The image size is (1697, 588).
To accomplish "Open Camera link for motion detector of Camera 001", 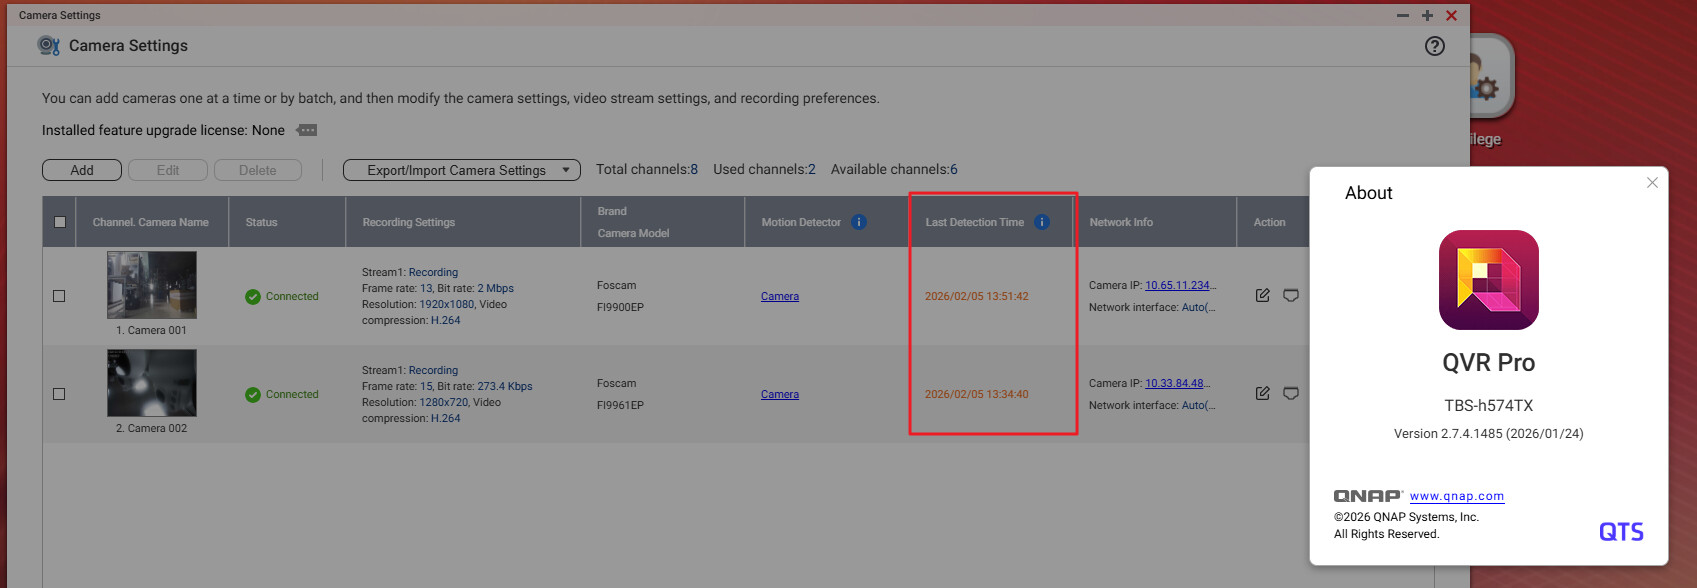I will (x=779, y=296).
